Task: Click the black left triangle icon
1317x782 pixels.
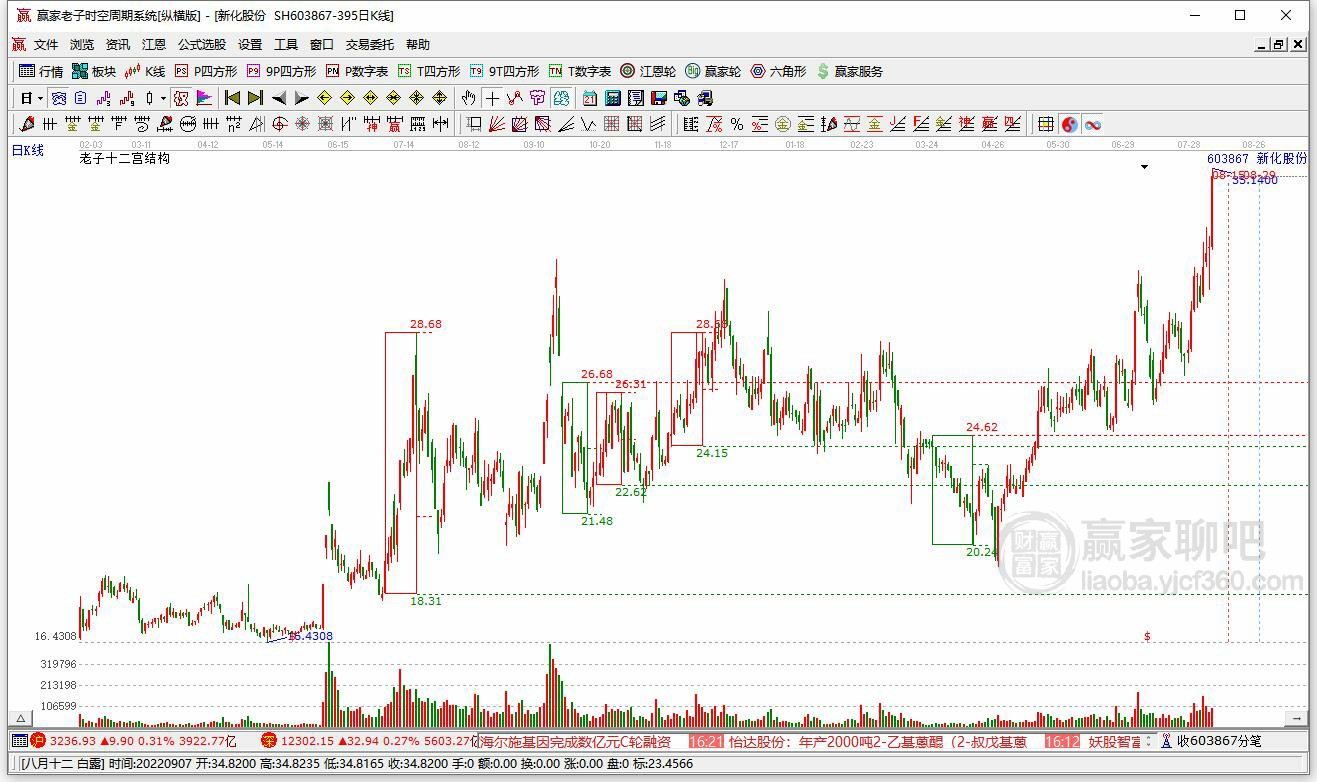Action: point(279,98)
